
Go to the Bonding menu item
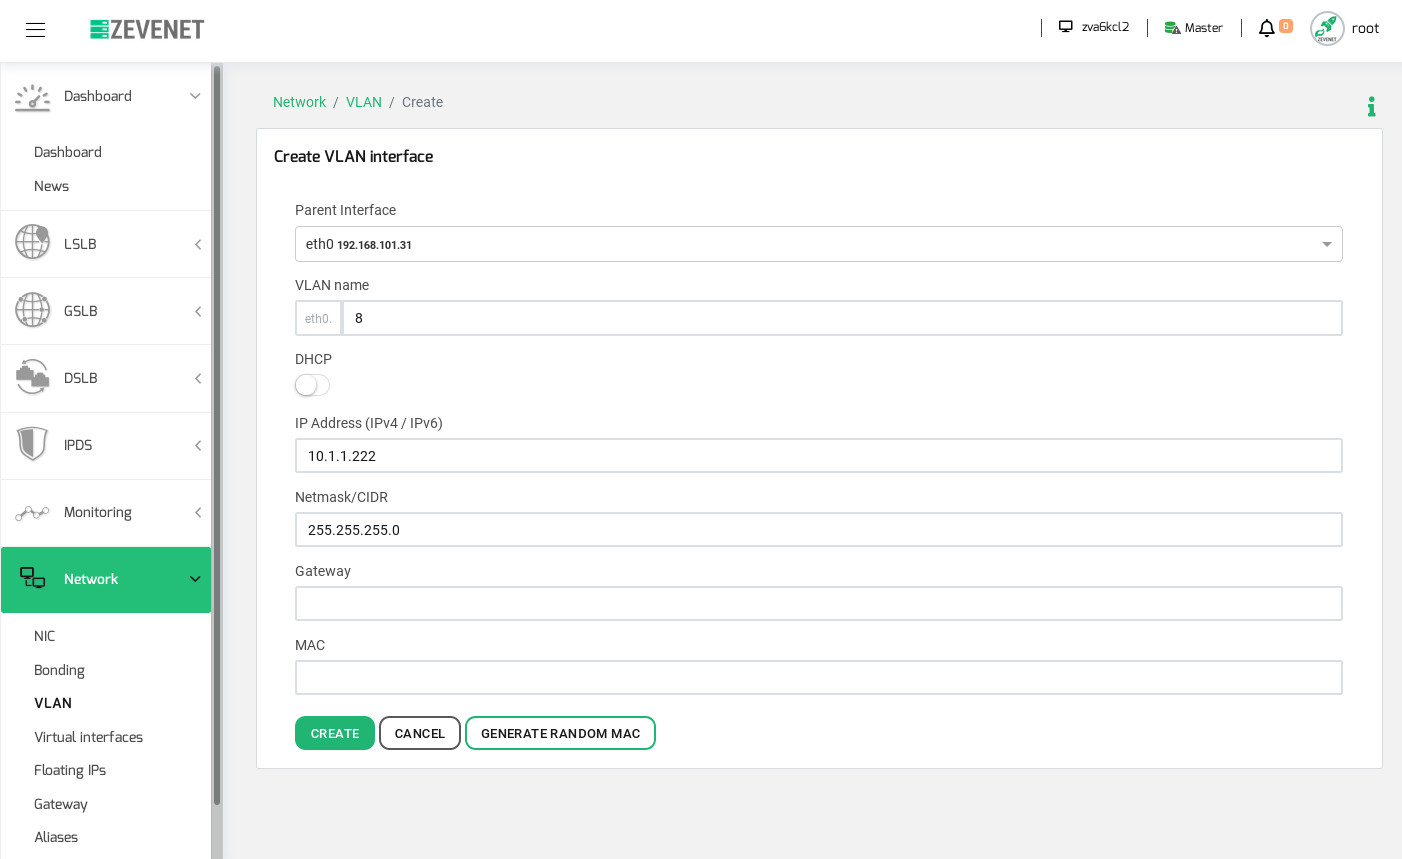(x=59, y=670)
